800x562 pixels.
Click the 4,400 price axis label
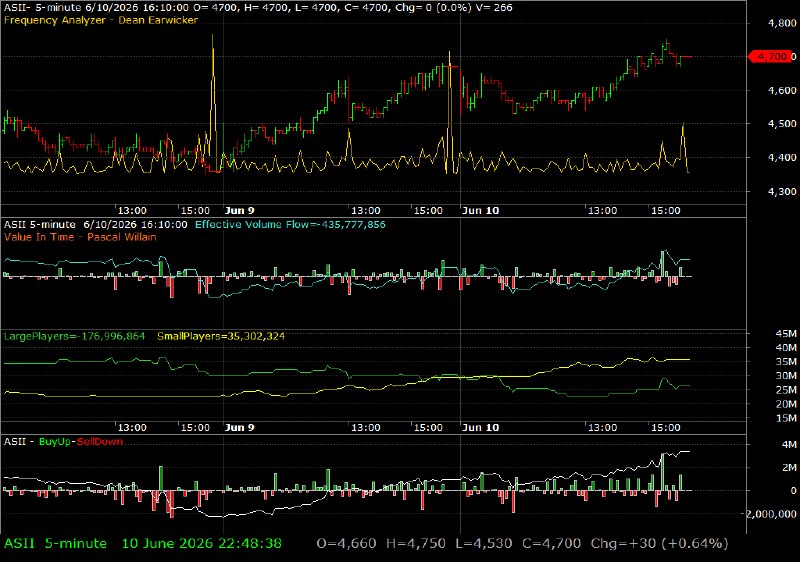[x=782, y=158]
